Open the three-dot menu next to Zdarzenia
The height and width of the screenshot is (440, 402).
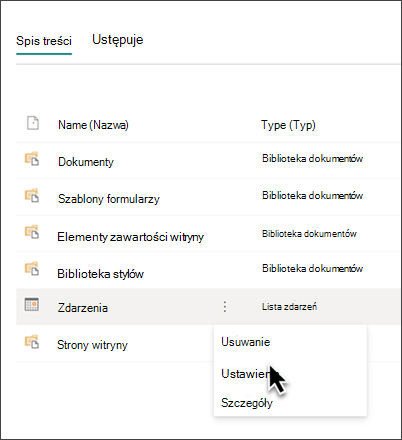(225, 307)
